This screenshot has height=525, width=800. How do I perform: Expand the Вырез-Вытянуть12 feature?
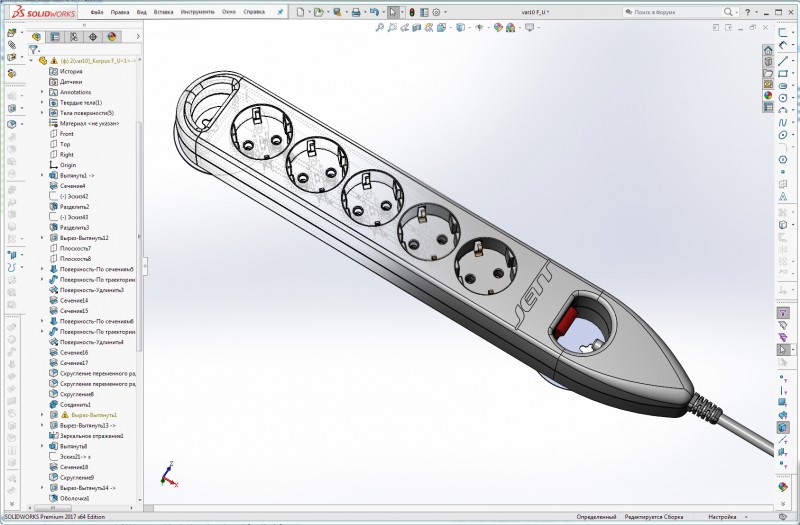point(42,238)
